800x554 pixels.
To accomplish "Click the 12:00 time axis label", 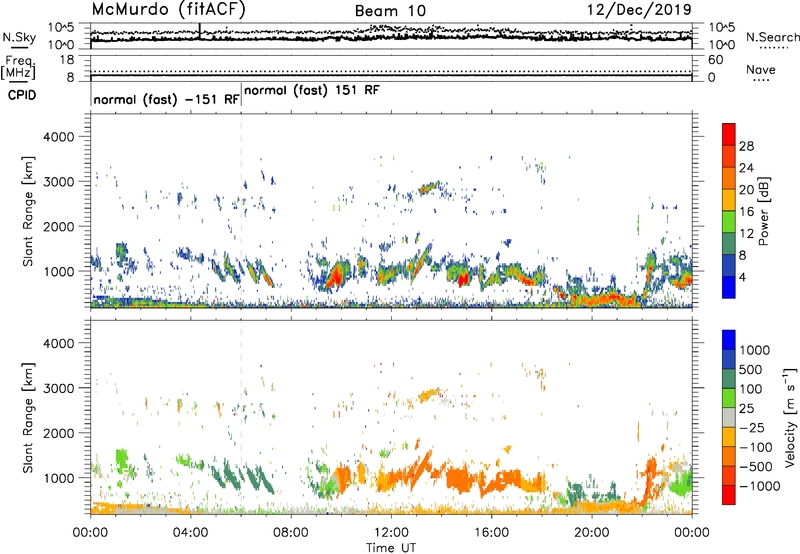I will [391, 532].
